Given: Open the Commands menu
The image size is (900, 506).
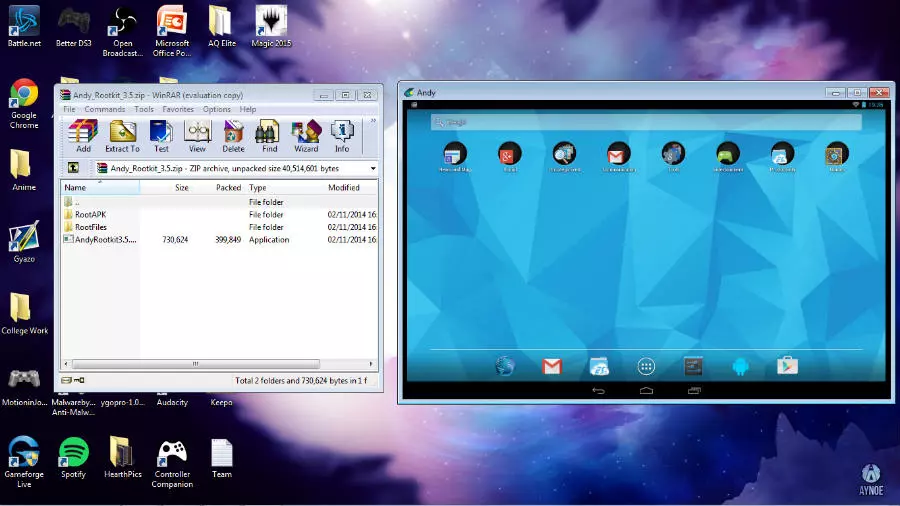Looking at the screenshot, I should pyautogui.click(x=105, y=109).
